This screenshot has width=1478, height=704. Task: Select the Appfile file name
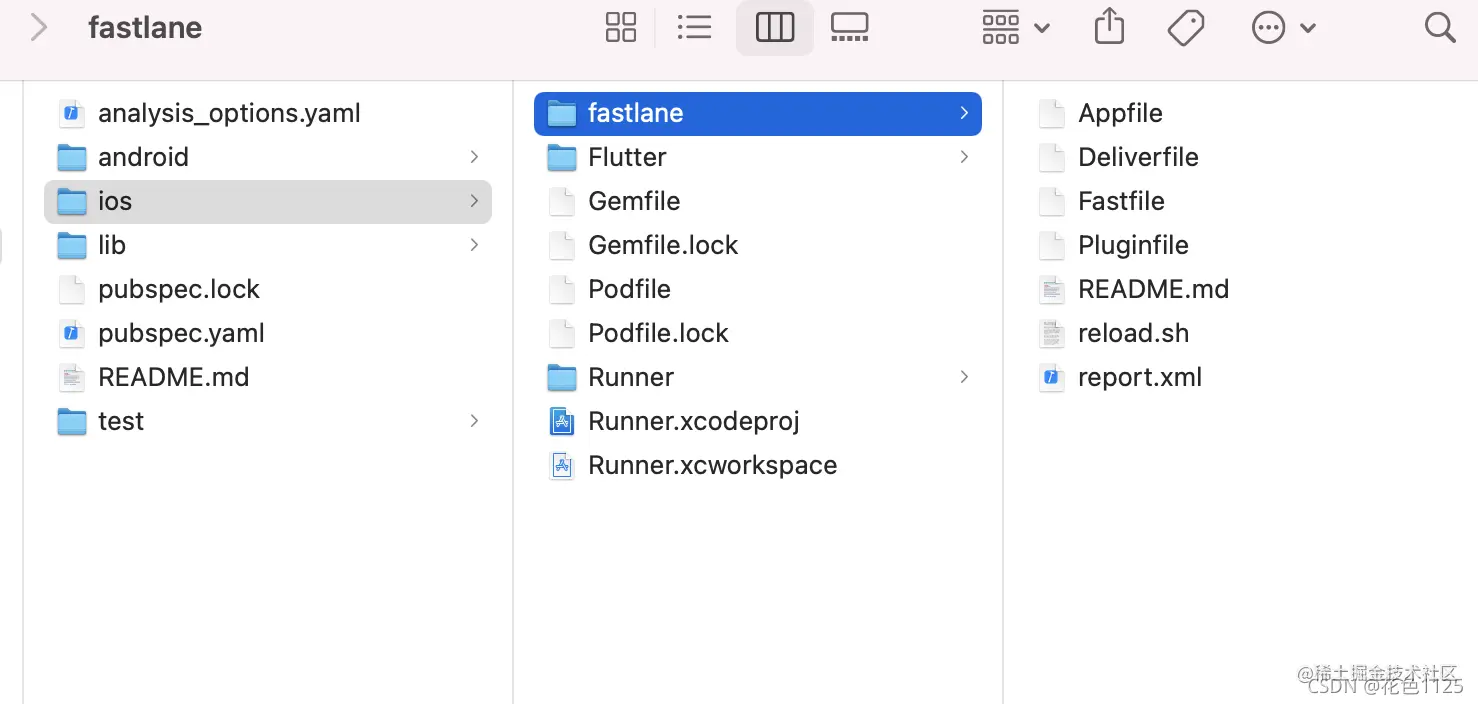(1120, 114)
